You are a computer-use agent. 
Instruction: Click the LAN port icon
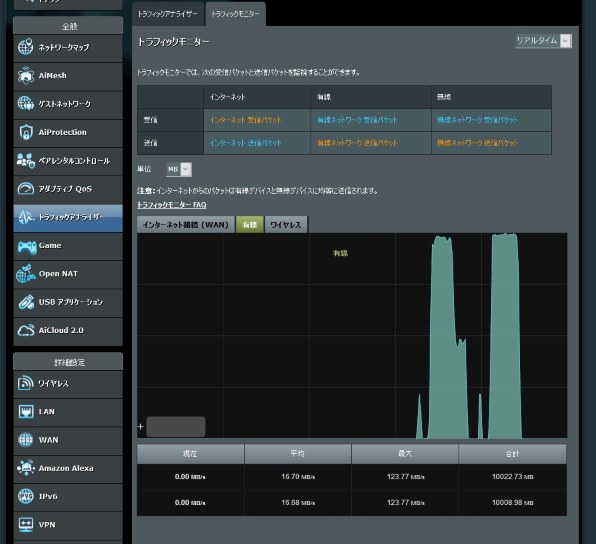coord(25,411)
